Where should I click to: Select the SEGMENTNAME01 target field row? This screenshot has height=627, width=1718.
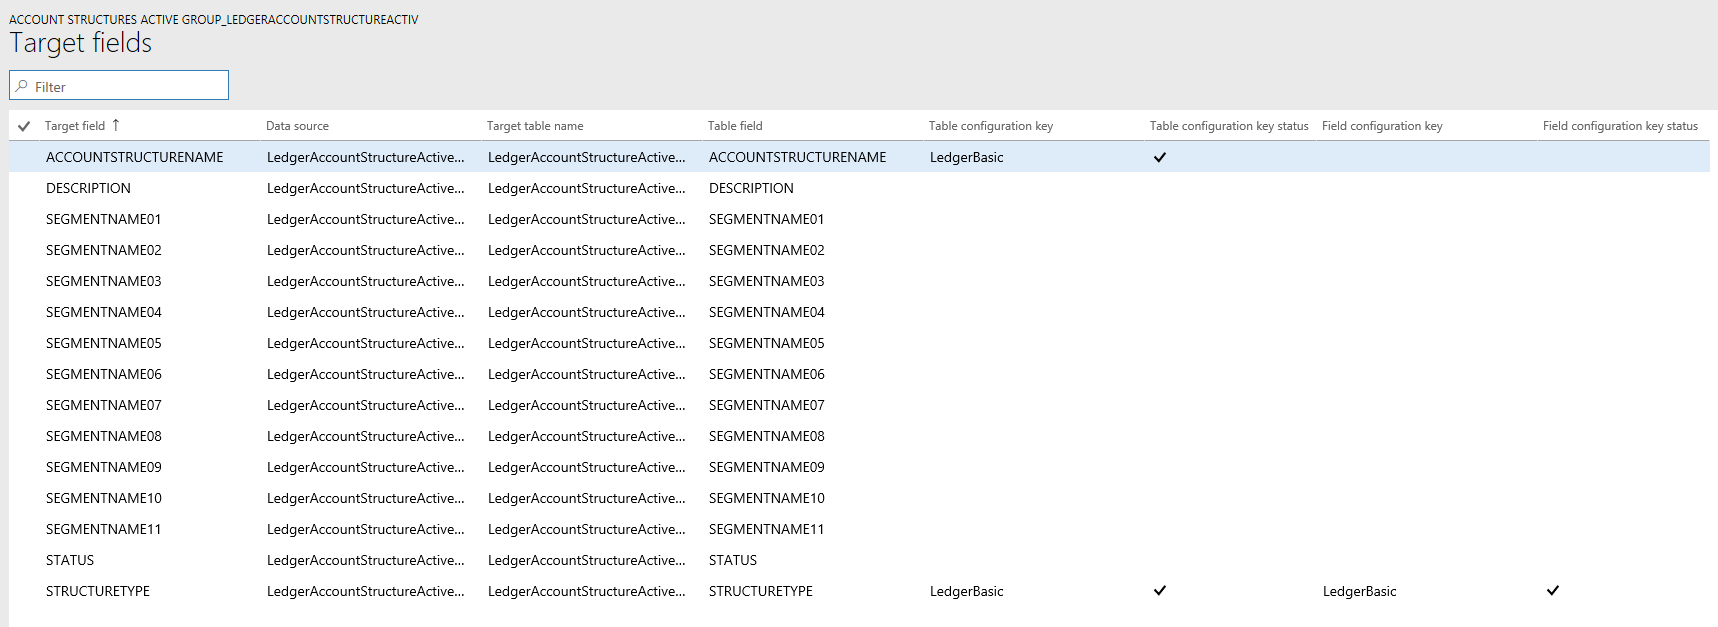tap(103, 219)
